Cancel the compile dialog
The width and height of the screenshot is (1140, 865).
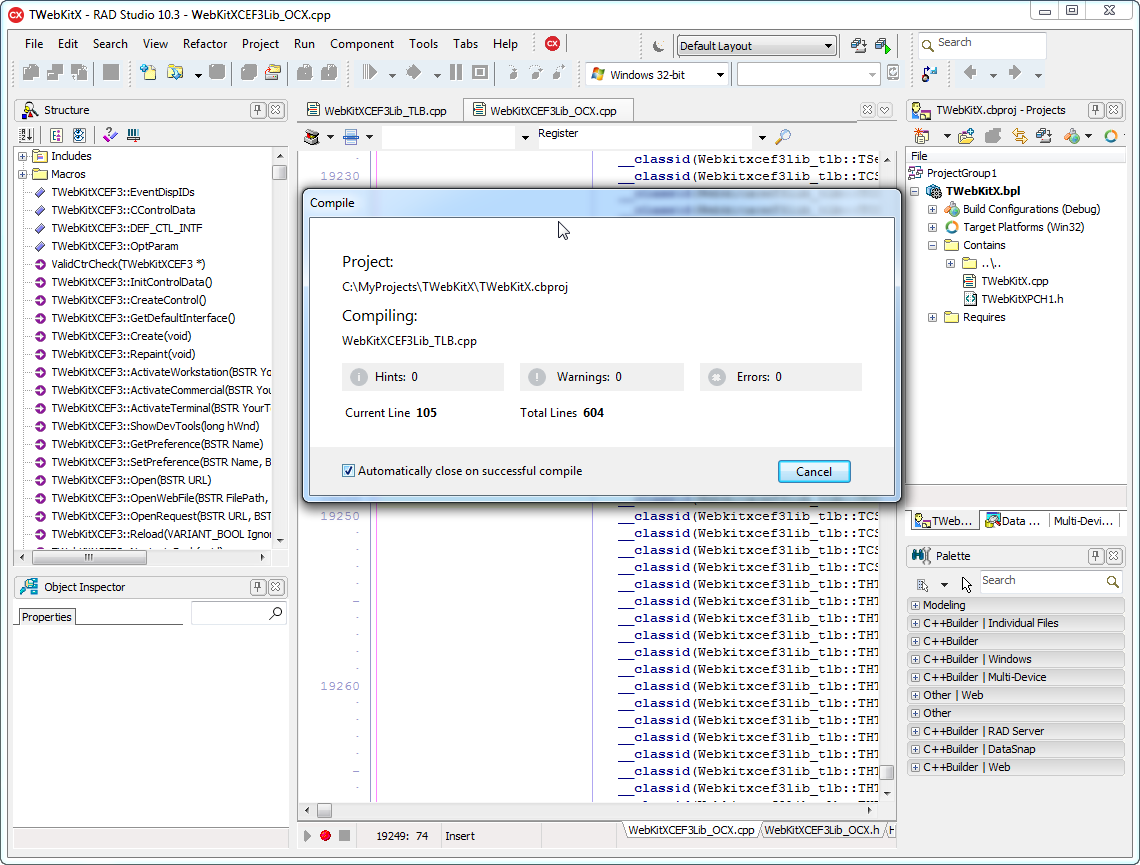pyautogui.click(x=814, y=472)
